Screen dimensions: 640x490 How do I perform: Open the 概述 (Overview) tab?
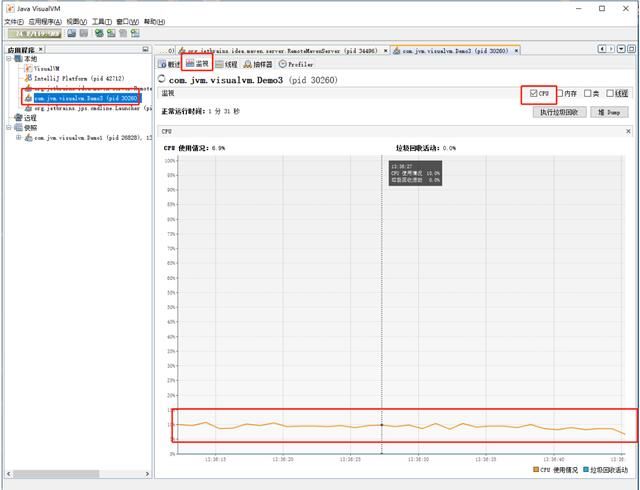tap(169, 64)
